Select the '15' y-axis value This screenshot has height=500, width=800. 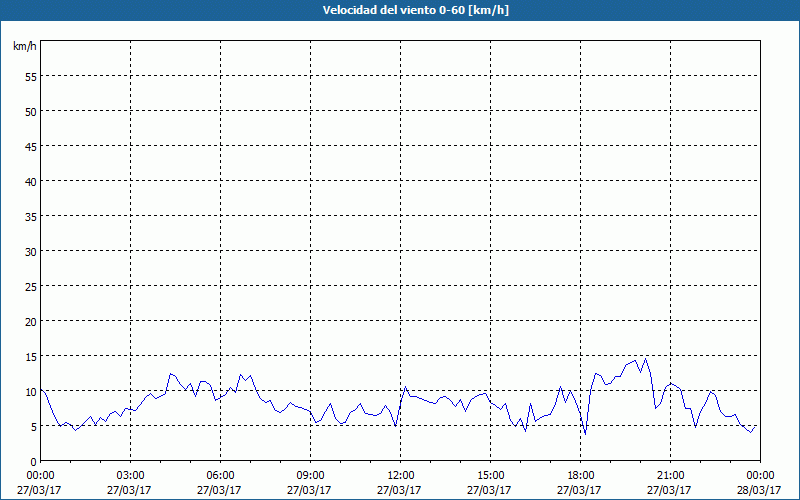click(31, 357)
